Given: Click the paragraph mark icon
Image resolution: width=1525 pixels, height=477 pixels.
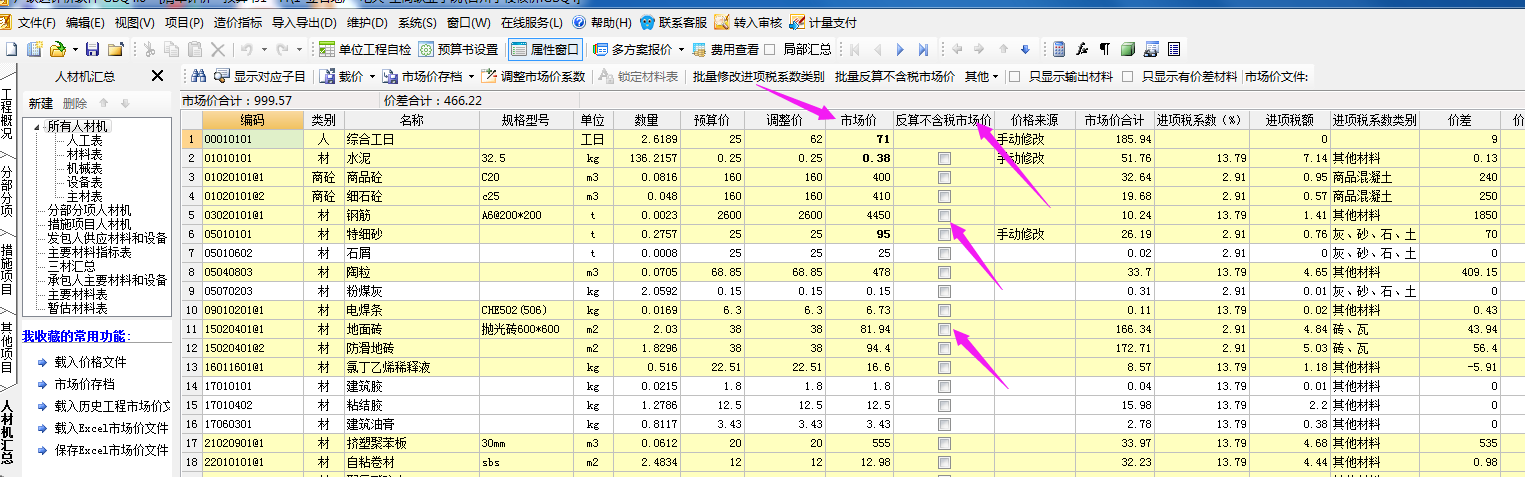Looking at the screenshot, I should pyautogui.click(x=1105, y=49).
